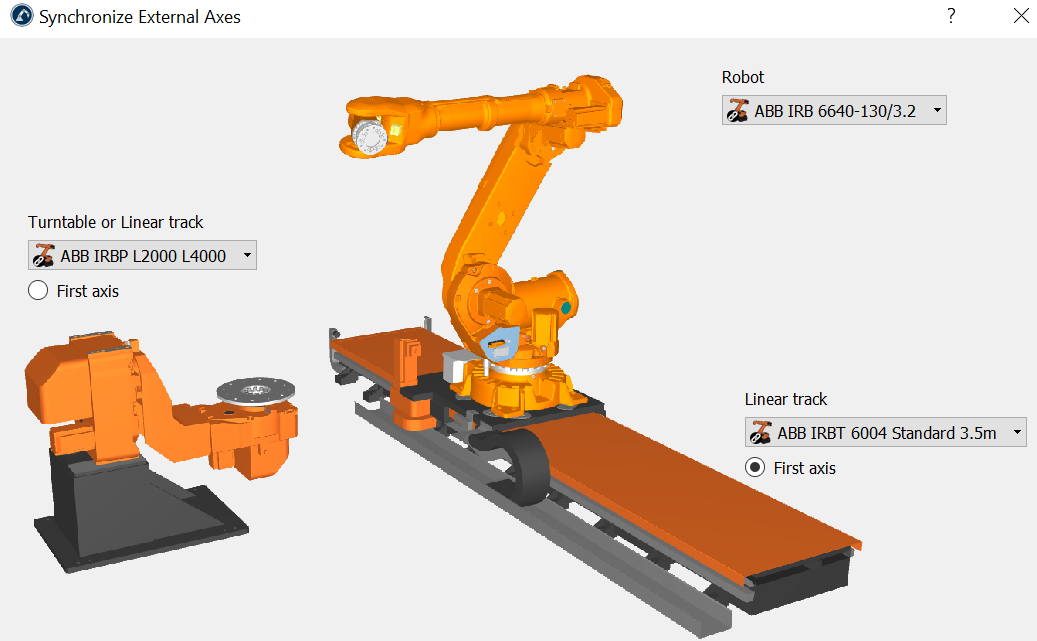Select First axis radio under Linear track dropdown

coord(756,468)
